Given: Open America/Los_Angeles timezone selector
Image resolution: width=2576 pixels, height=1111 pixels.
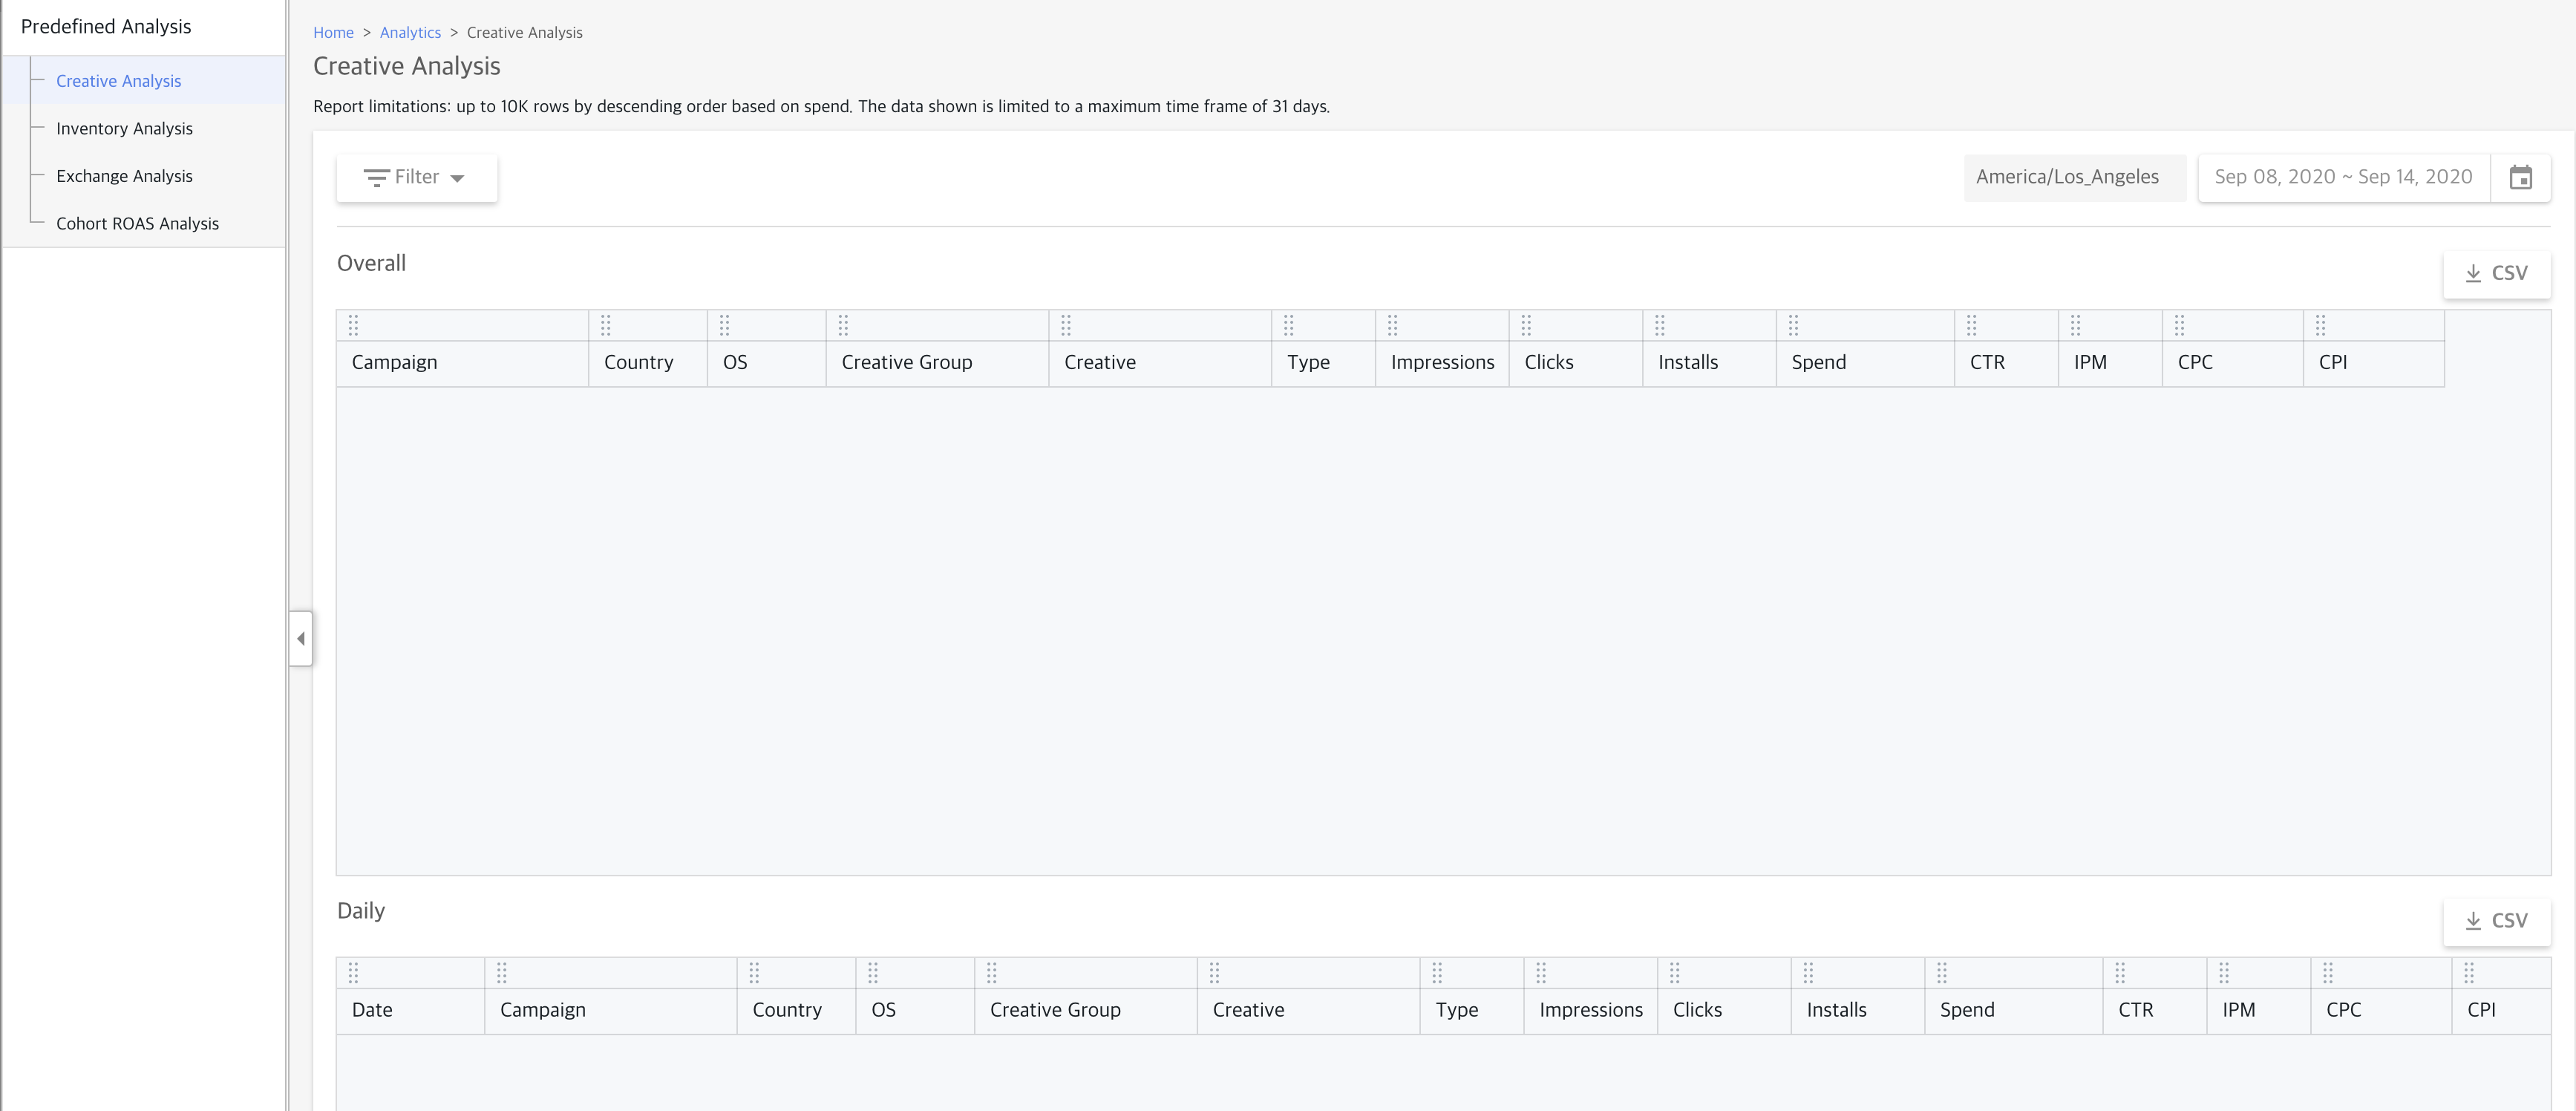Looking at the screenshot, I should (x=2067, y=177).
